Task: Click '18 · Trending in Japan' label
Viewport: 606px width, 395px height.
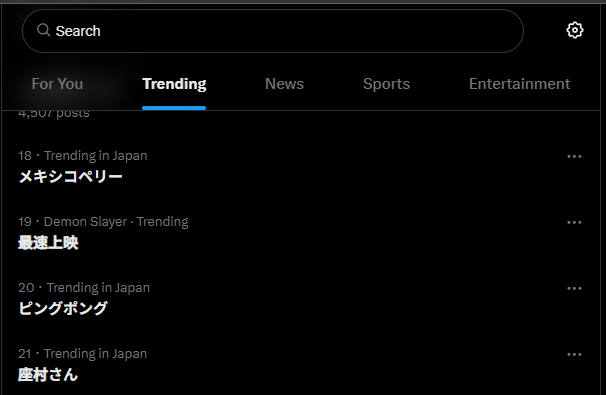Action: click(83, 156)
